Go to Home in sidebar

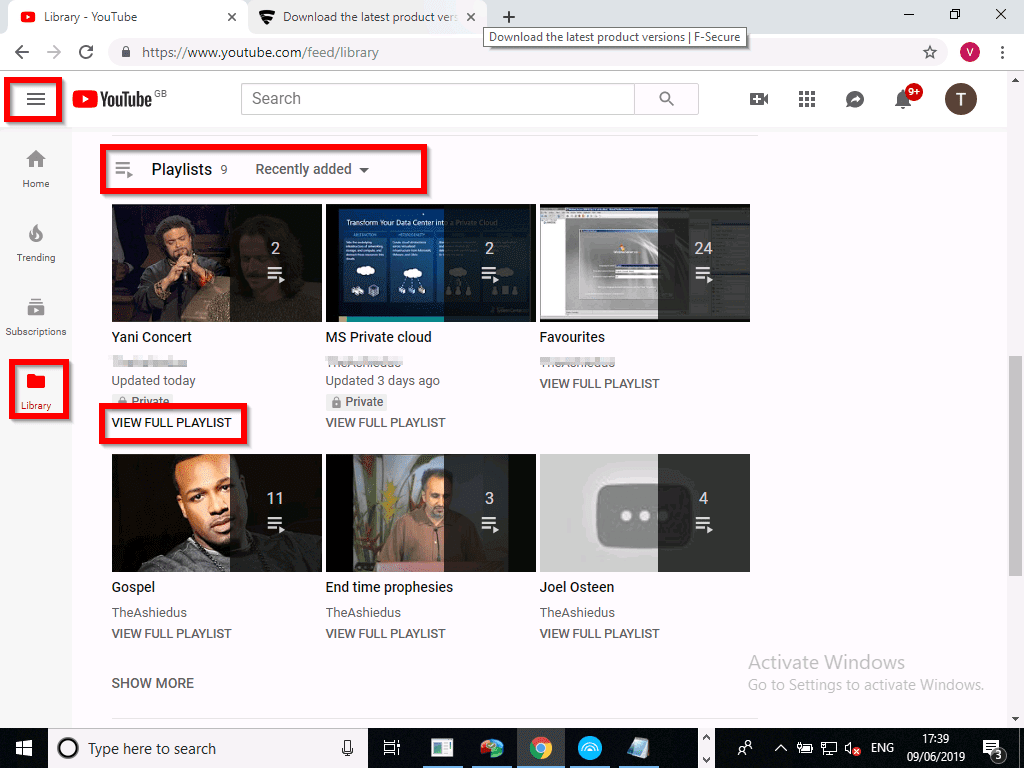coord(36,169)
